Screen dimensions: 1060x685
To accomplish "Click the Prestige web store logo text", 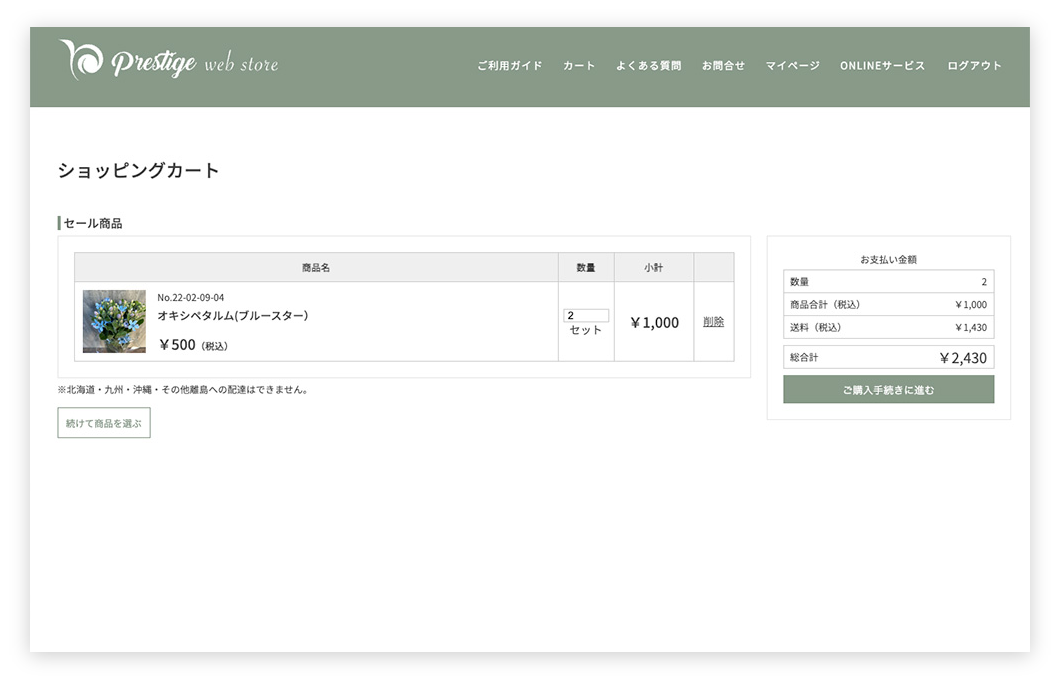I will (x=195, y=64).
